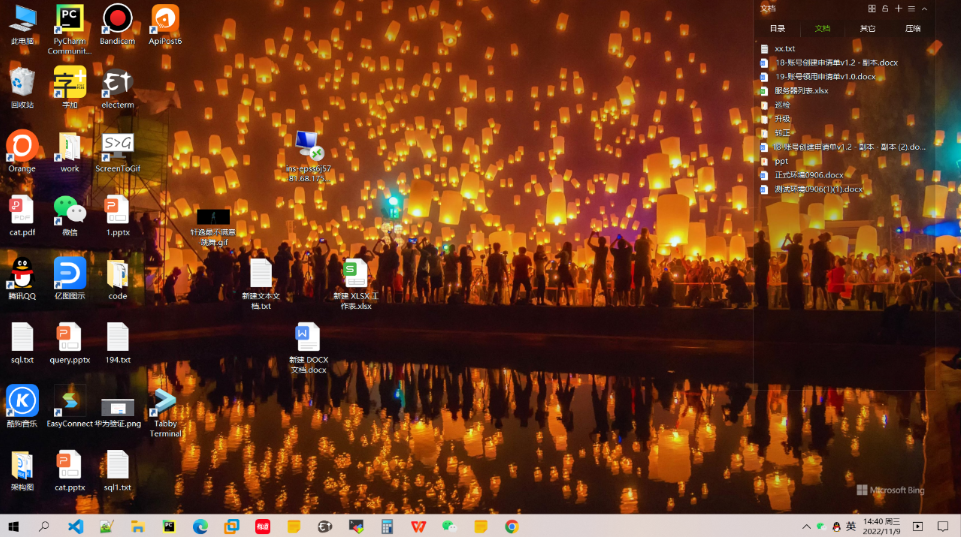Click the Google Chrome taskbar icon
Image resolution: width=962 pixels, height=537 pixels.
click(511, 526)
